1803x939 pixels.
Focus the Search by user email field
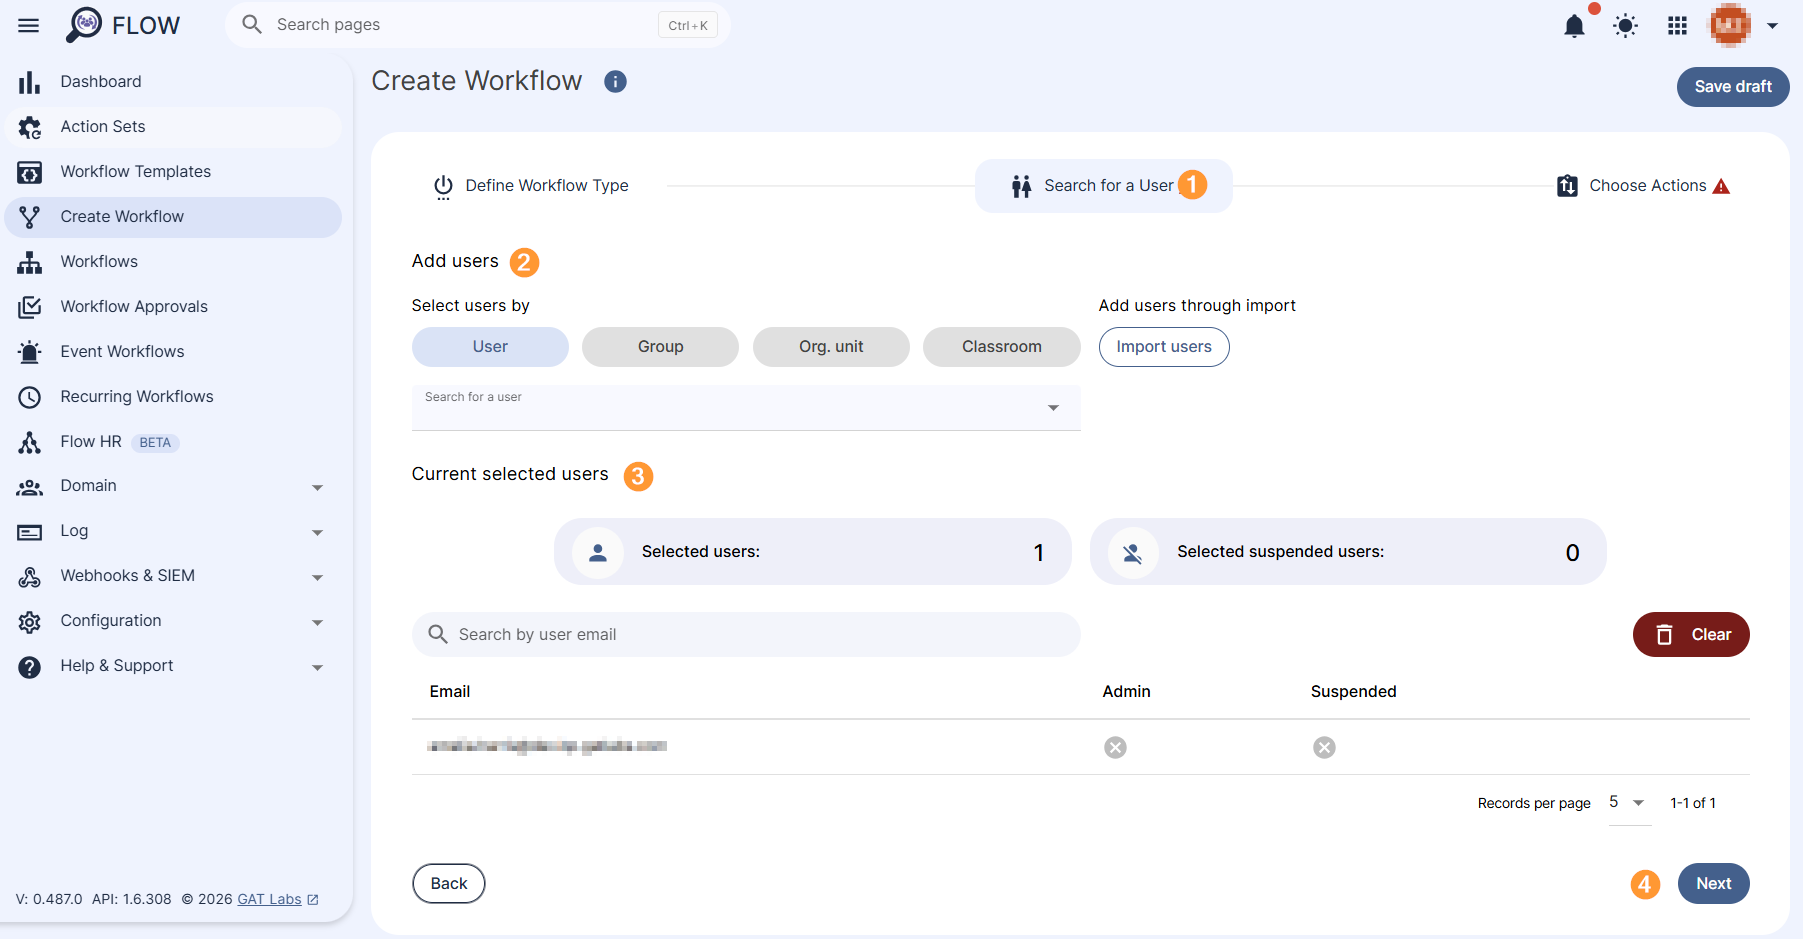[746, 635]
